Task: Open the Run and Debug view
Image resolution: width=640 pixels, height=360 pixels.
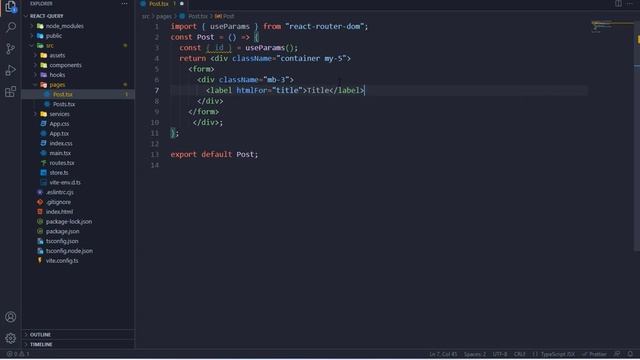Action: pos(11,70)
